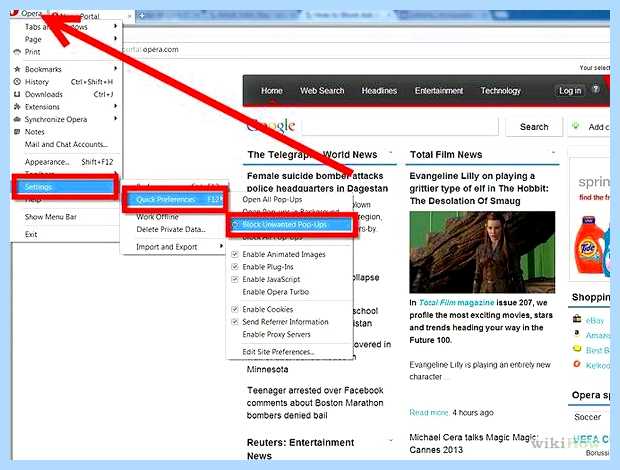Open Entertainment portal tab
Screen dimensions: 620x470
coord(439,91)
